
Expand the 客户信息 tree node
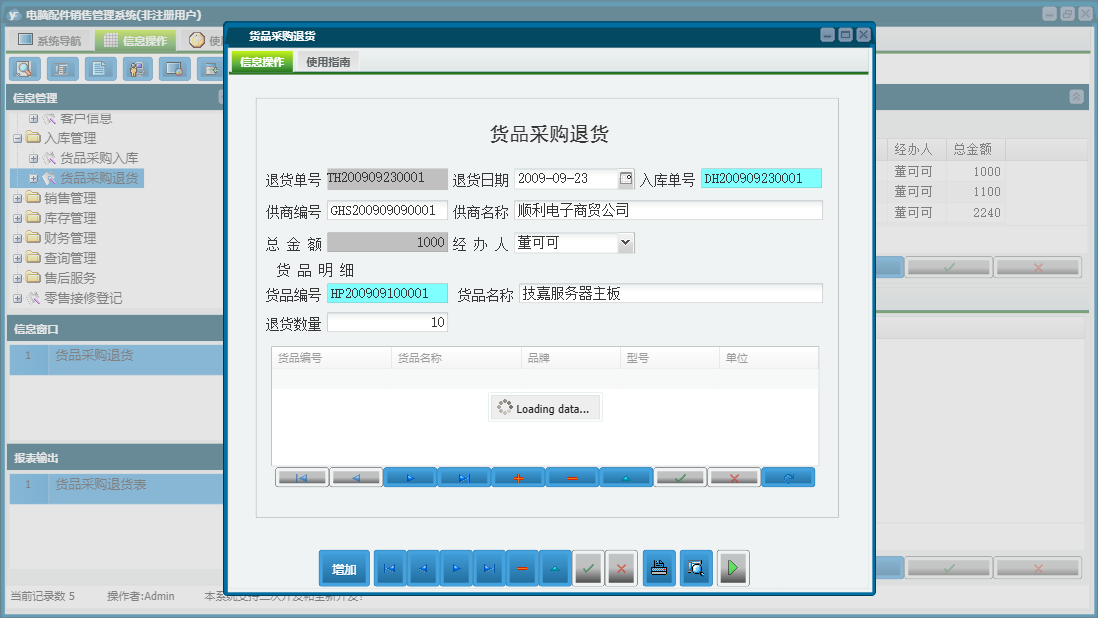33,119
